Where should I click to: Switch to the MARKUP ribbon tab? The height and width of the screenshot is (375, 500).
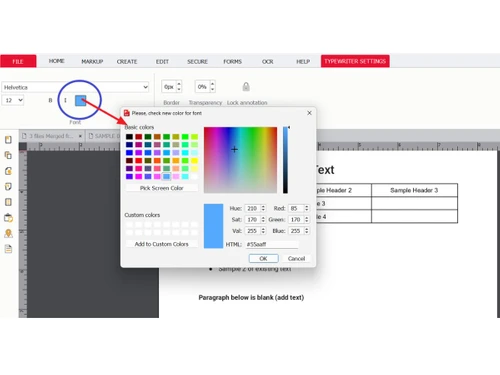tap(92, 62)
